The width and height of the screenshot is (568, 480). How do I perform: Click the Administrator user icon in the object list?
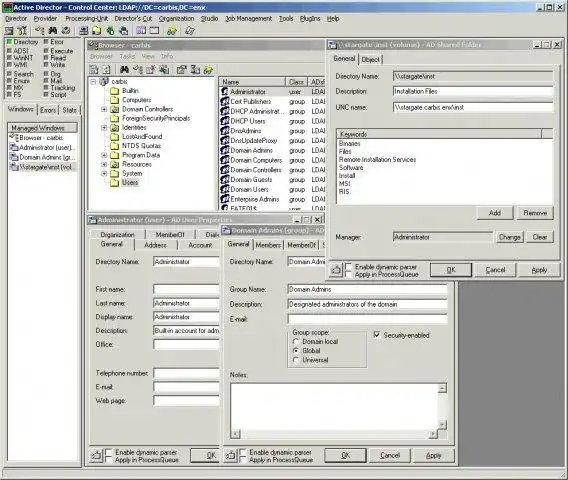(x=225, y=92)
